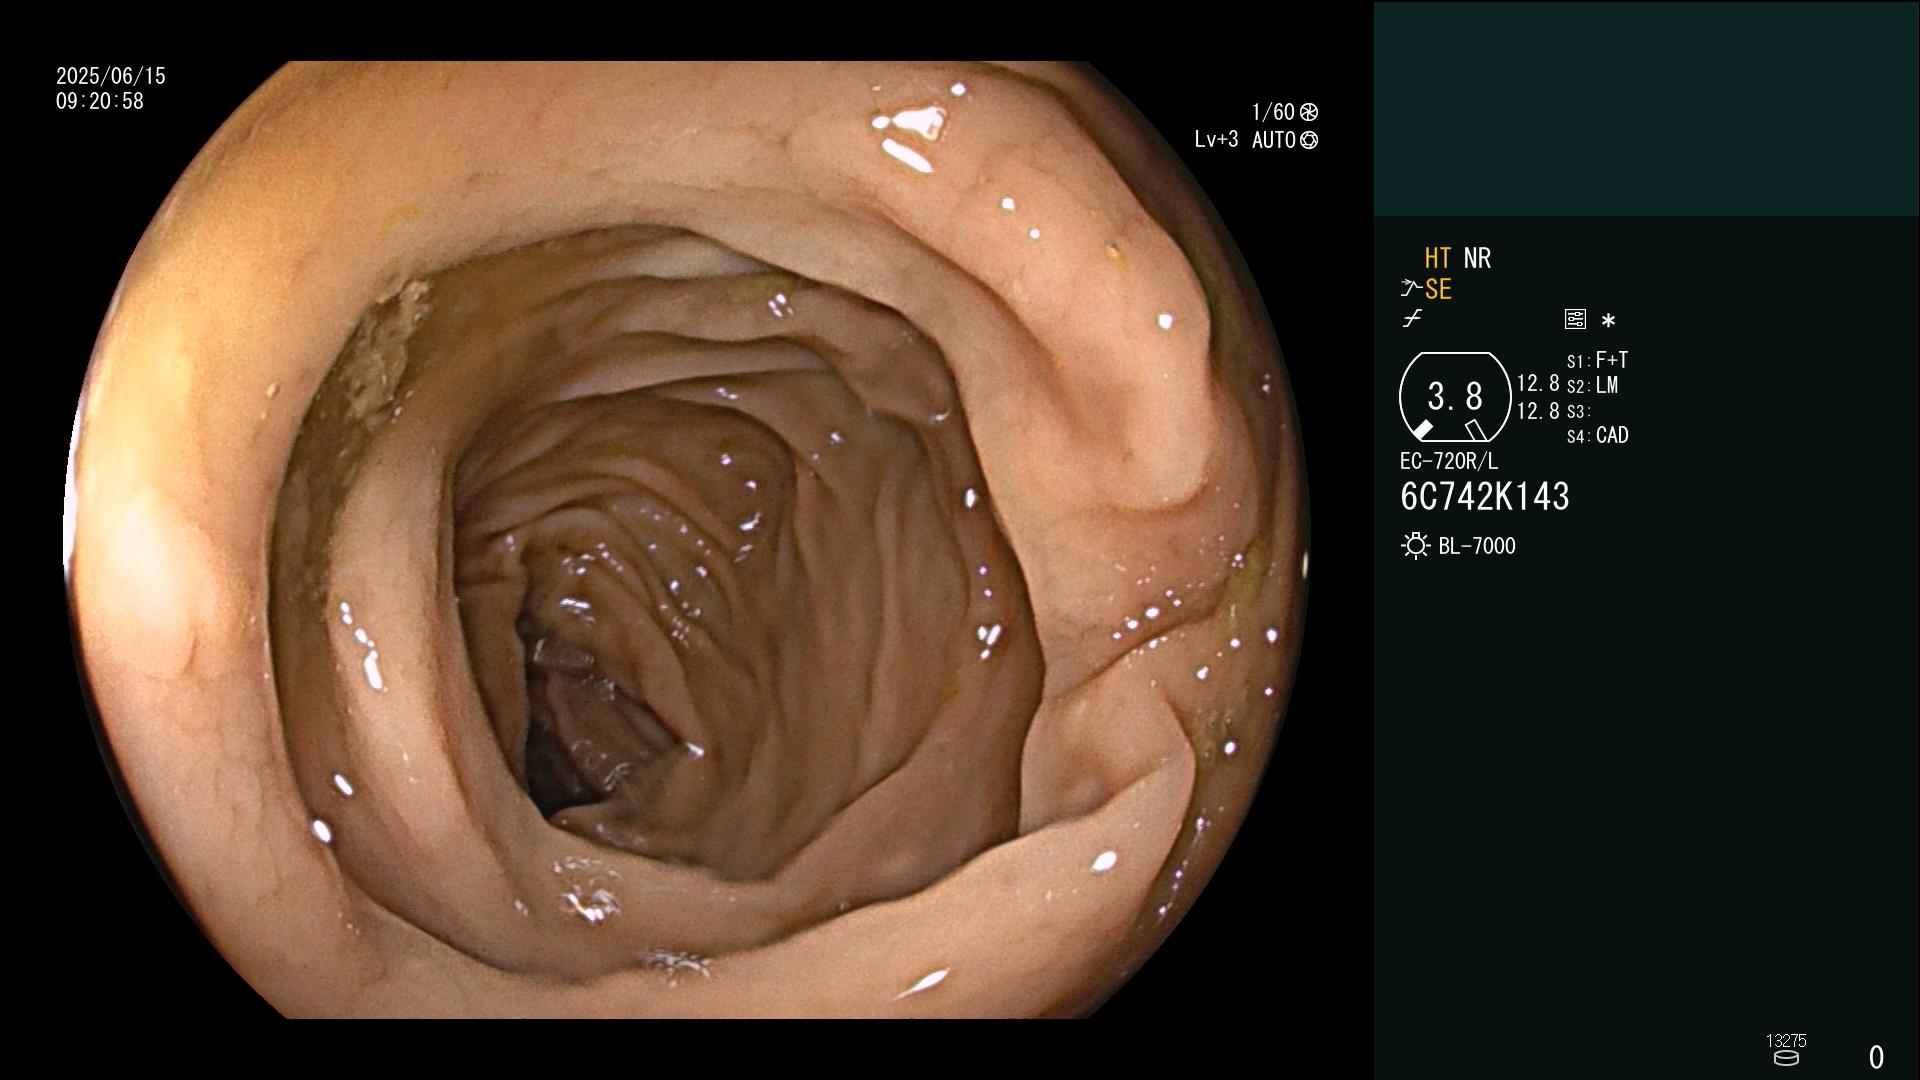Click the tone curve icon below SE

point(1412,319)
